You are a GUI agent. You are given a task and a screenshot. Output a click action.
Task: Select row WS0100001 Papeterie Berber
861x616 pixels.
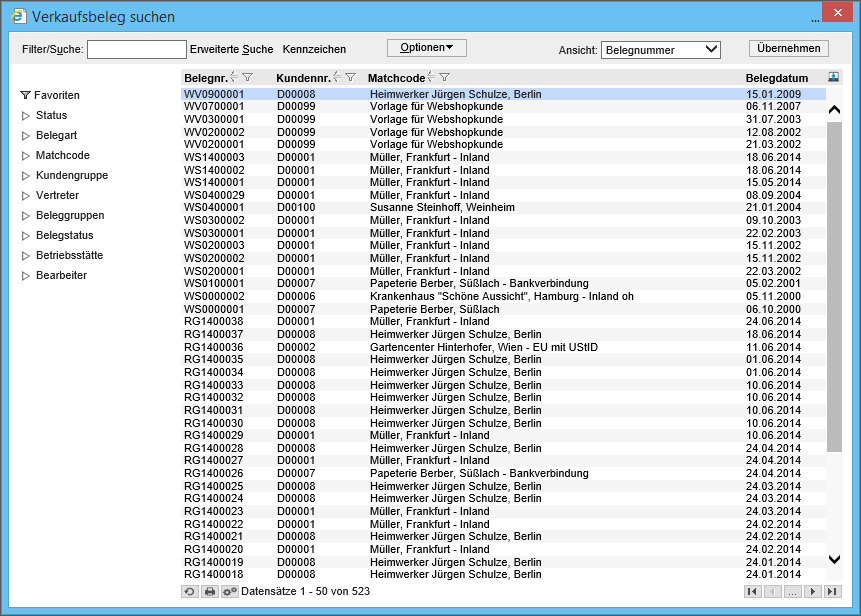click(504, 283)
